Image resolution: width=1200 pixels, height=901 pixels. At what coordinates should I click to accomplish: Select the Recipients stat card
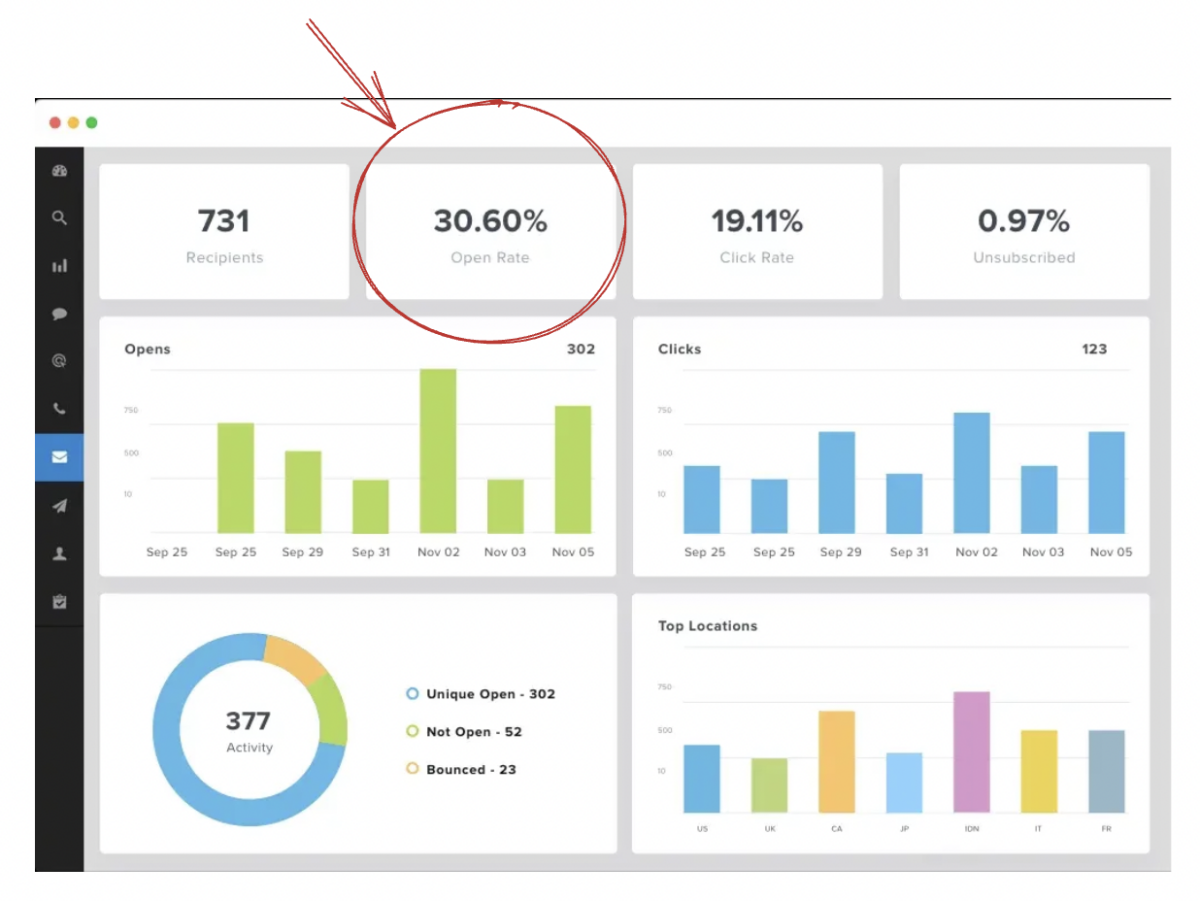224,232
